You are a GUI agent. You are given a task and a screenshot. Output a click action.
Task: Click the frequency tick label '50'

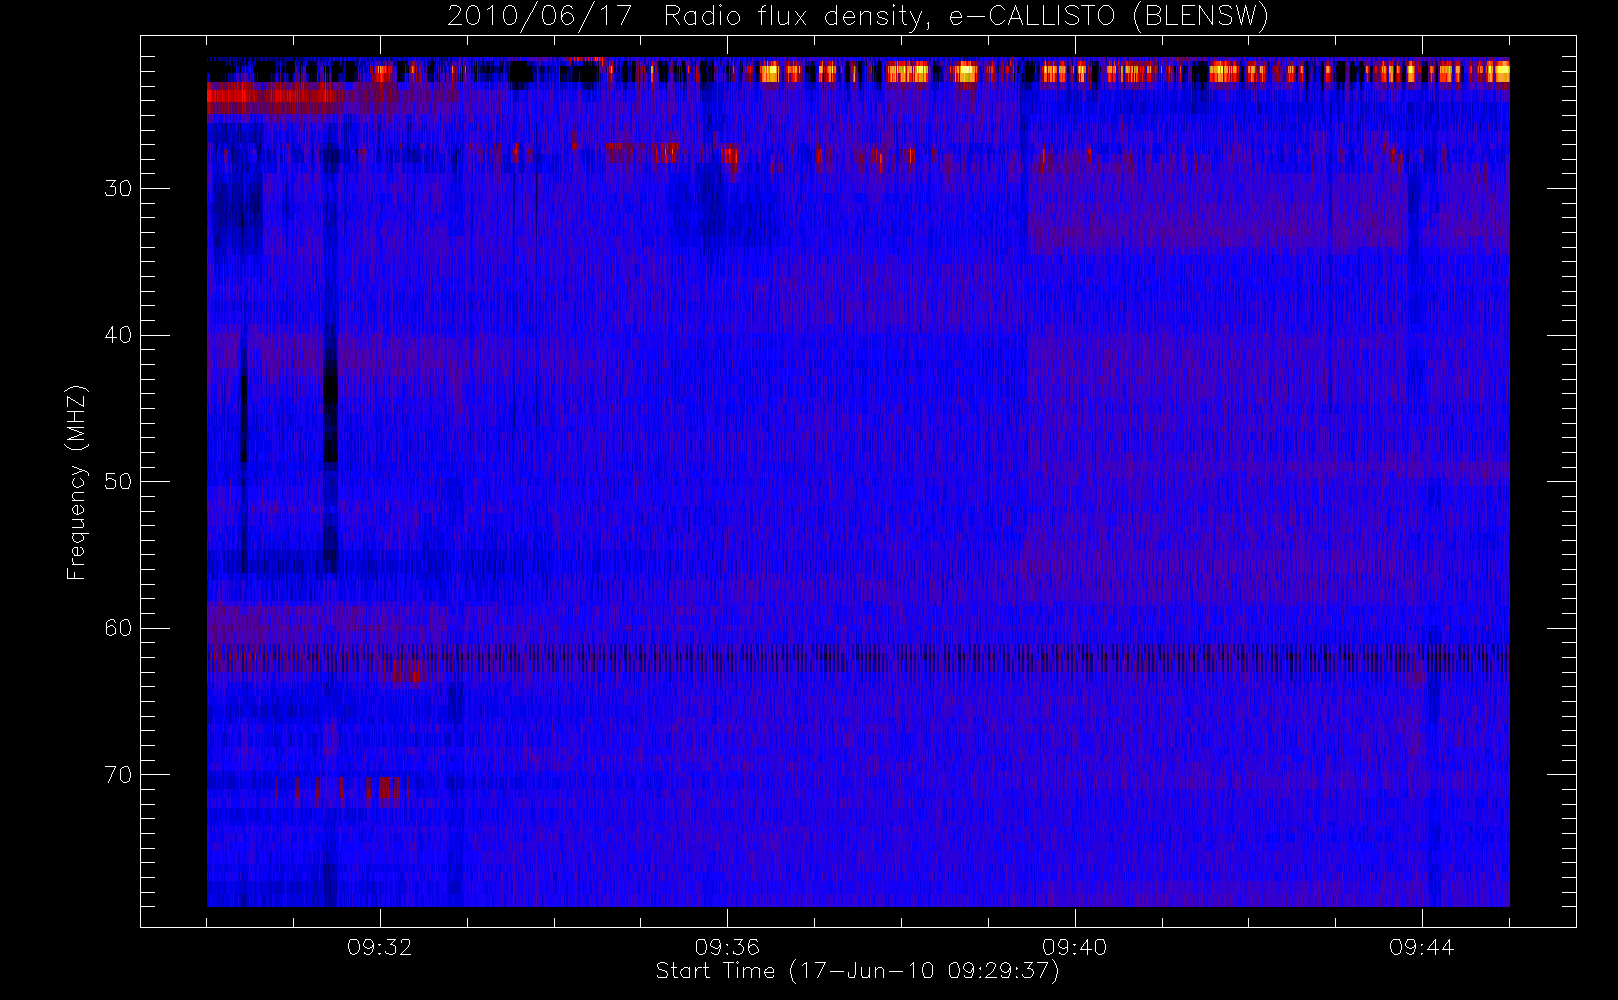[x=118, y=482]
